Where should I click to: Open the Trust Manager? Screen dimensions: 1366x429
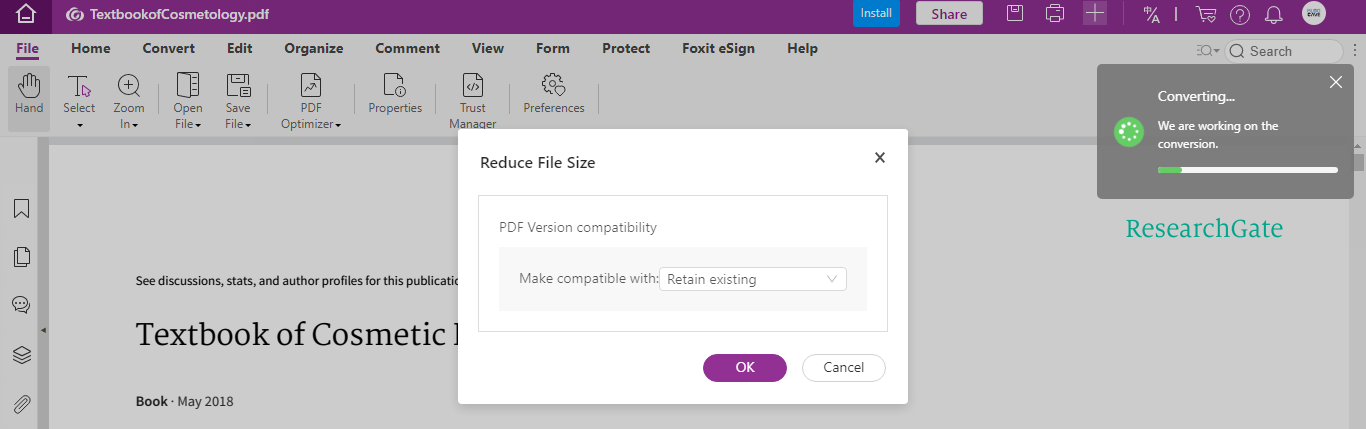tap(473, 100)
